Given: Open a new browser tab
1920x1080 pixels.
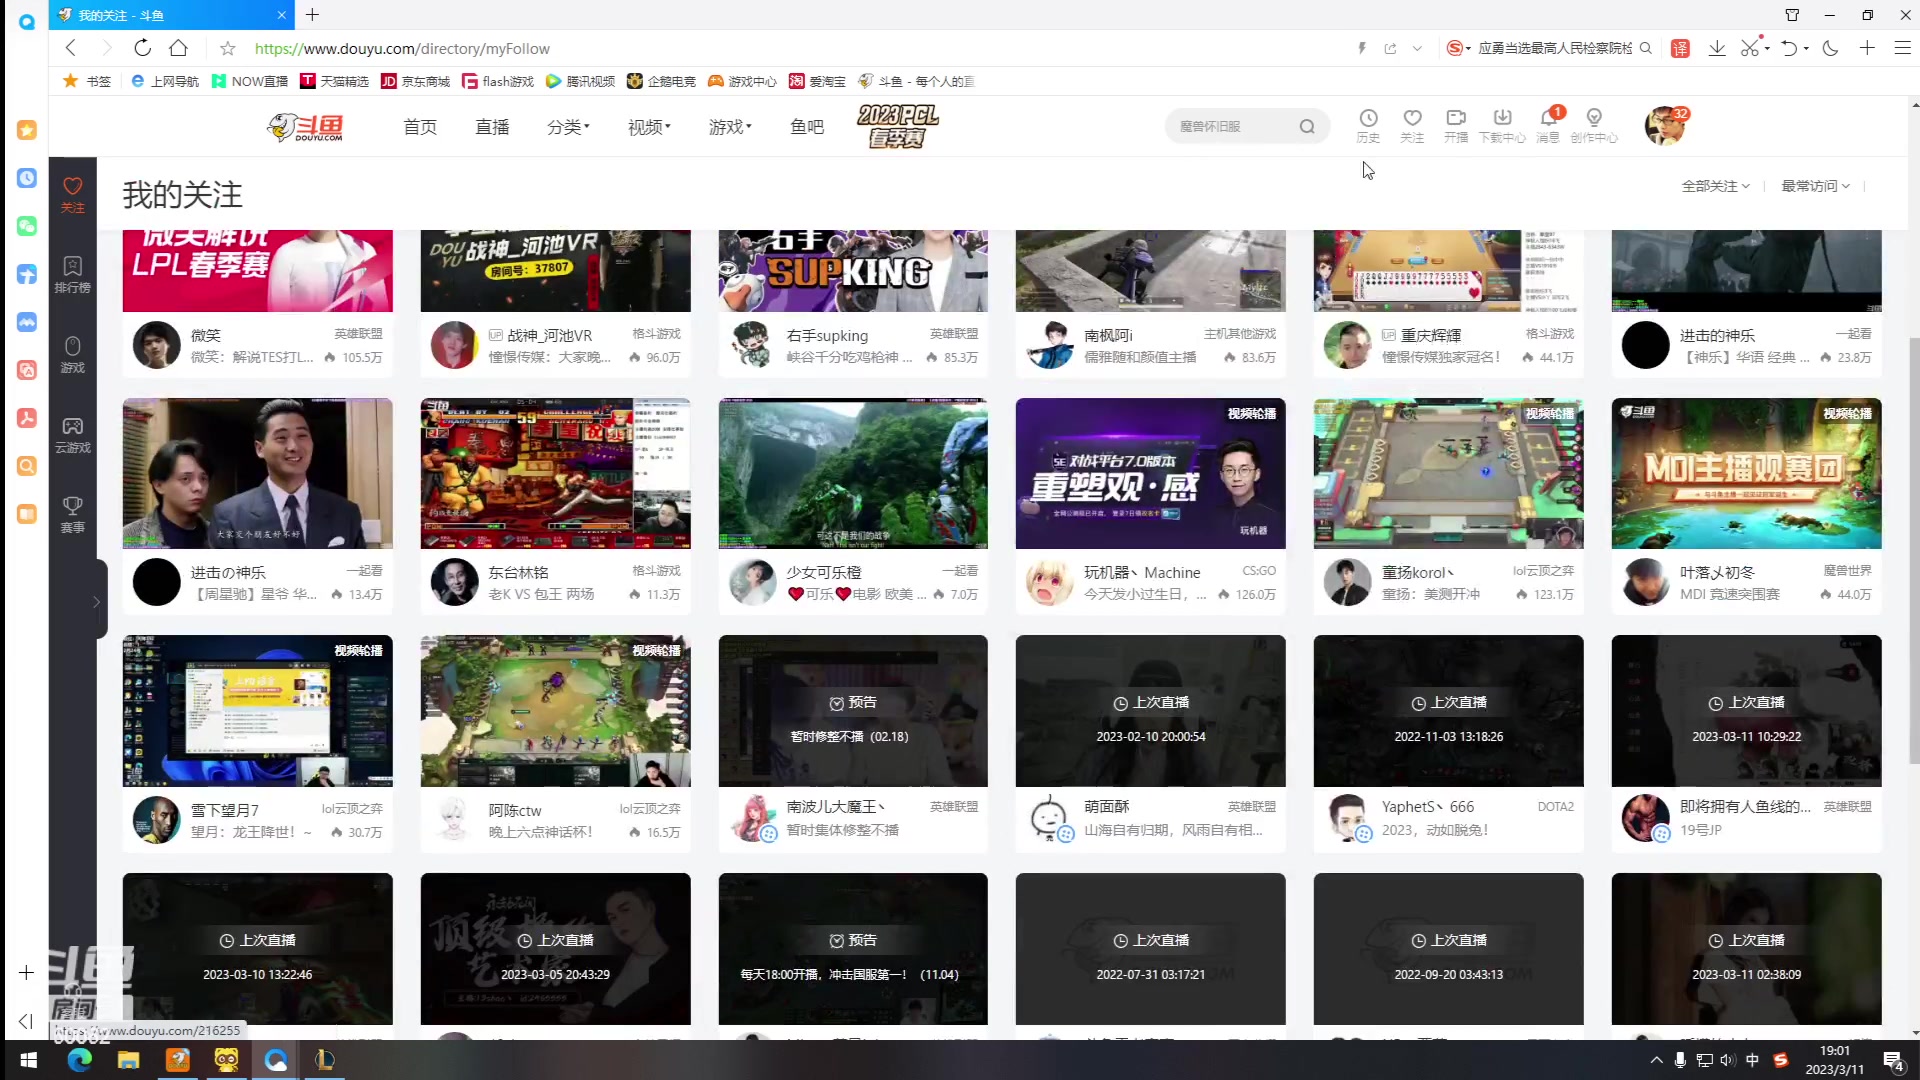Looking at the screenshot, I should [x=312, y=15].
